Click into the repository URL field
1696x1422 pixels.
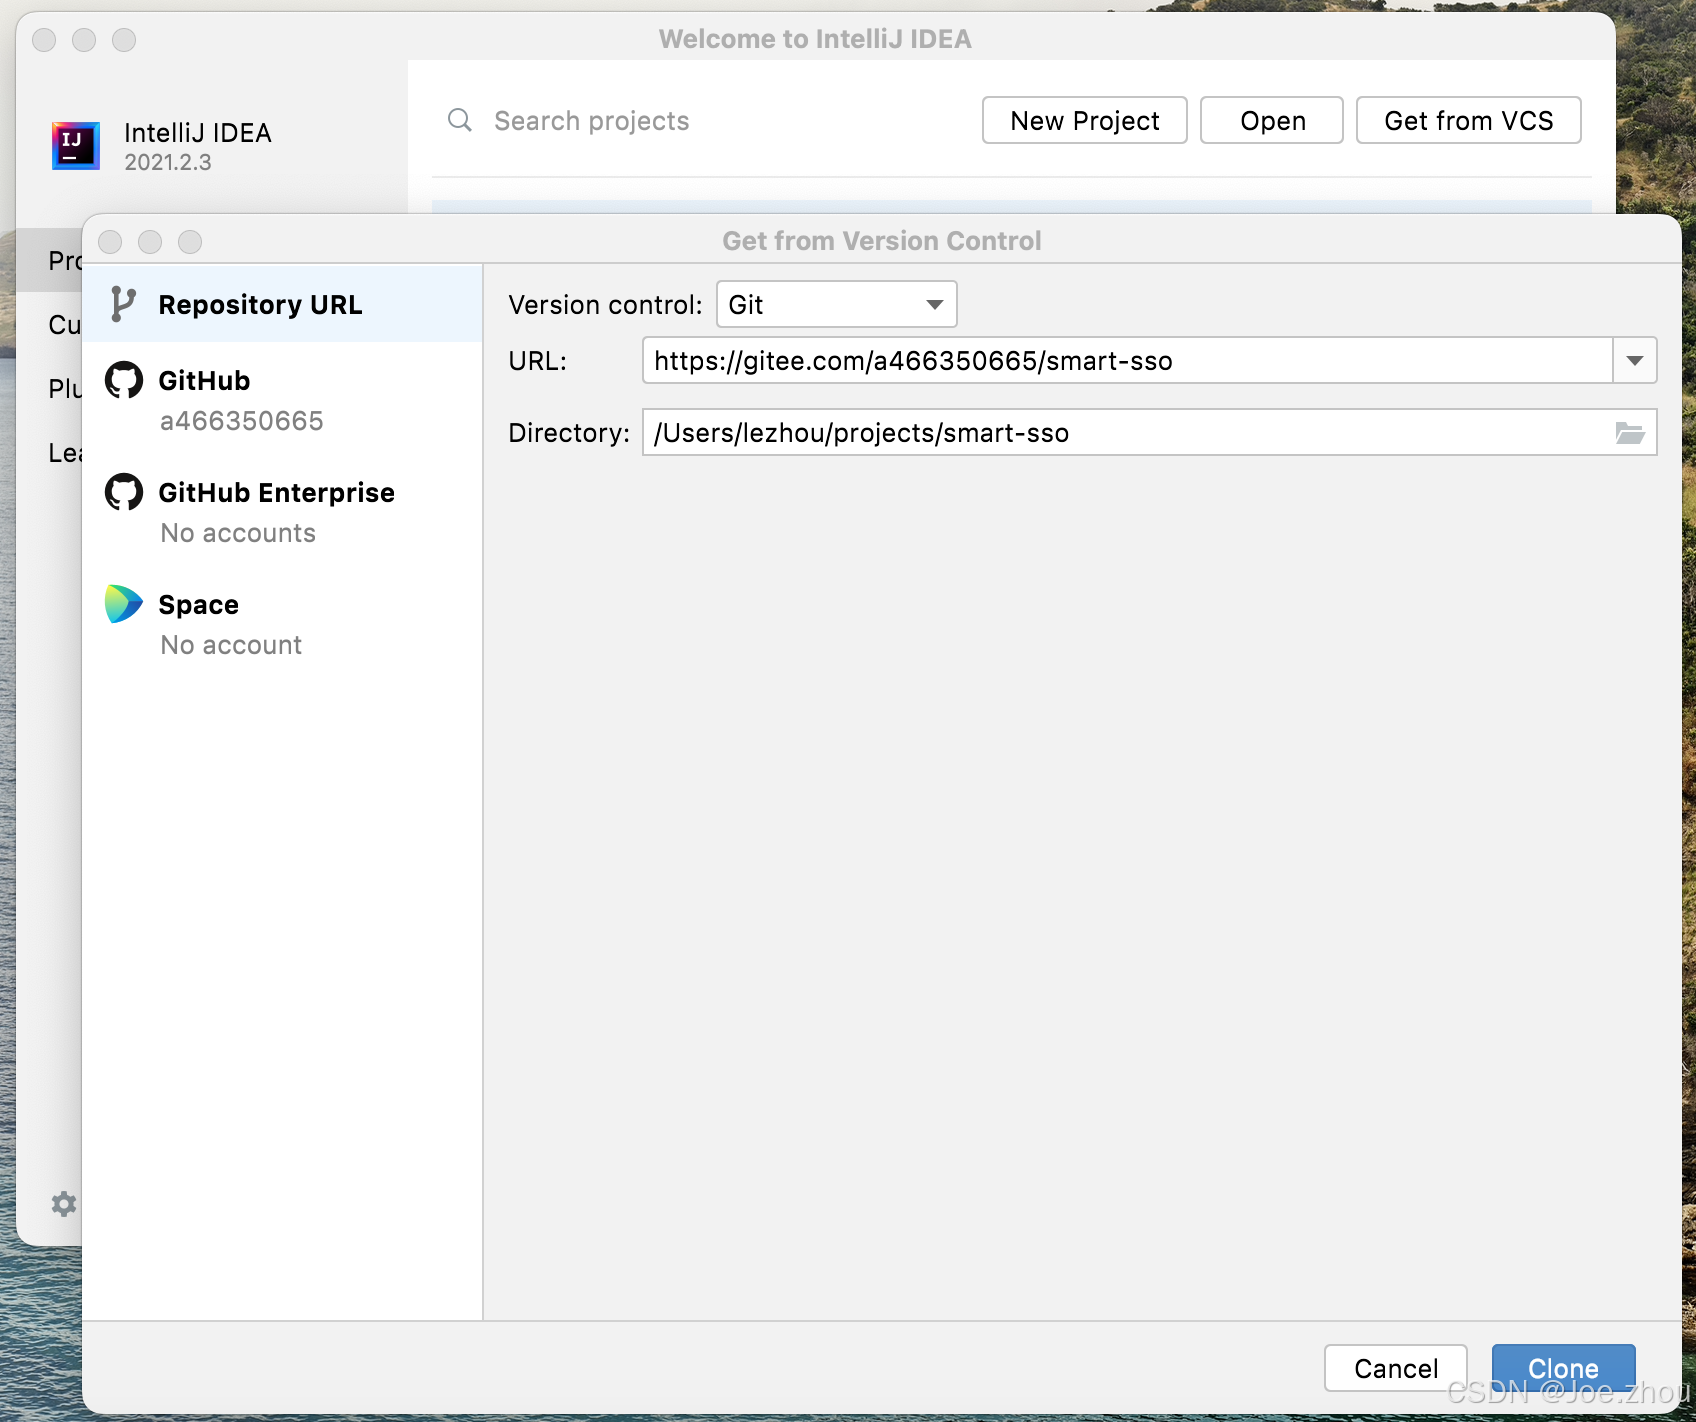(1128, 360)
